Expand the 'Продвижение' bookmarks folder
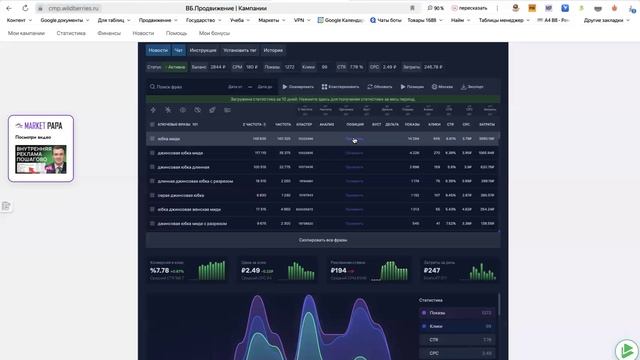The height and width of the screenshot is (360, 640). 158,20
